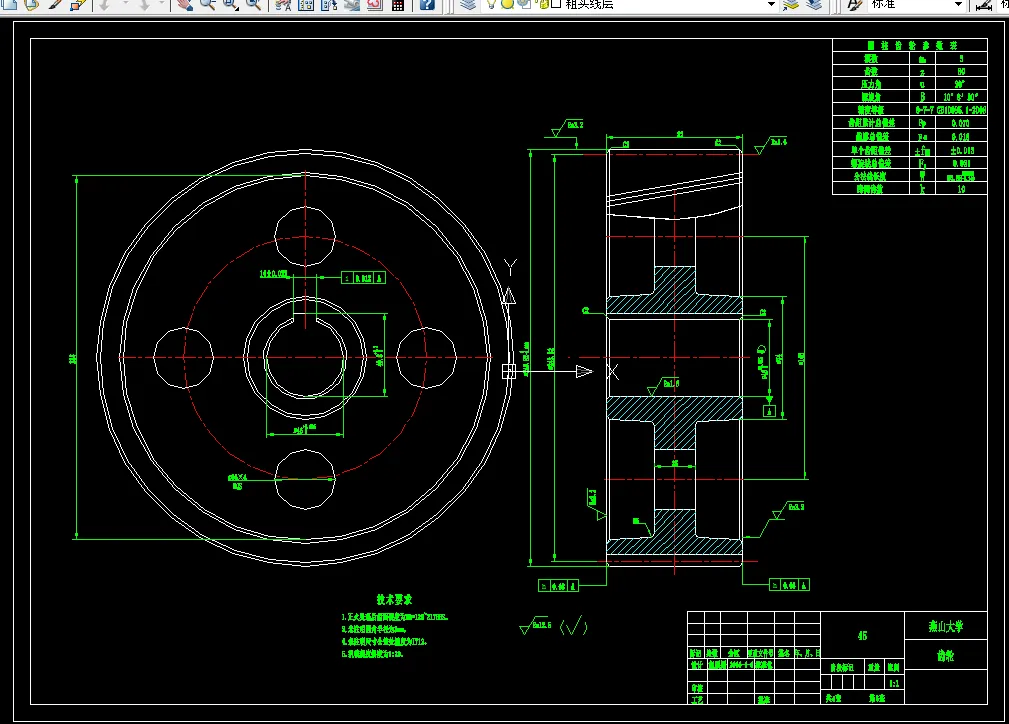Open Help with the question mark icon

427,4
